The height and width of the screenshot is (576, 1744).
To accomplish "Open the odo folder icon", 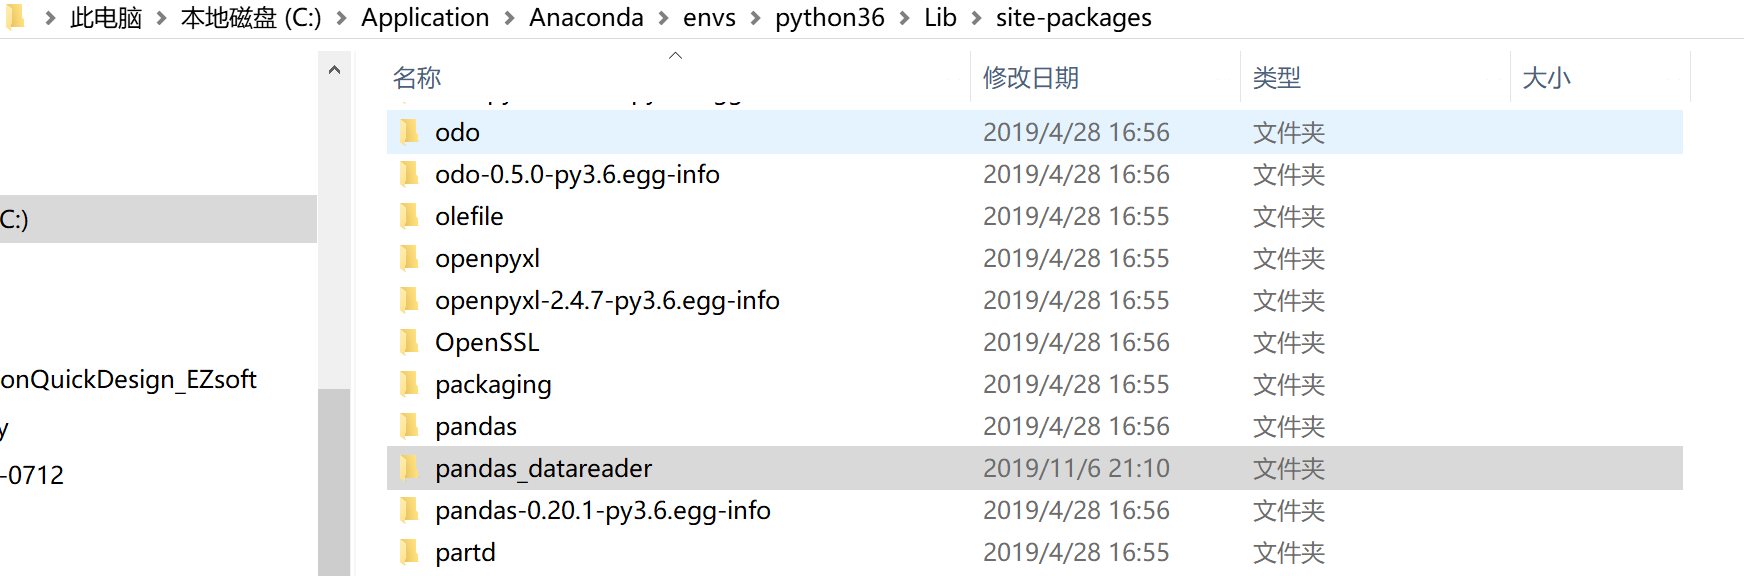I will point(409,131).
